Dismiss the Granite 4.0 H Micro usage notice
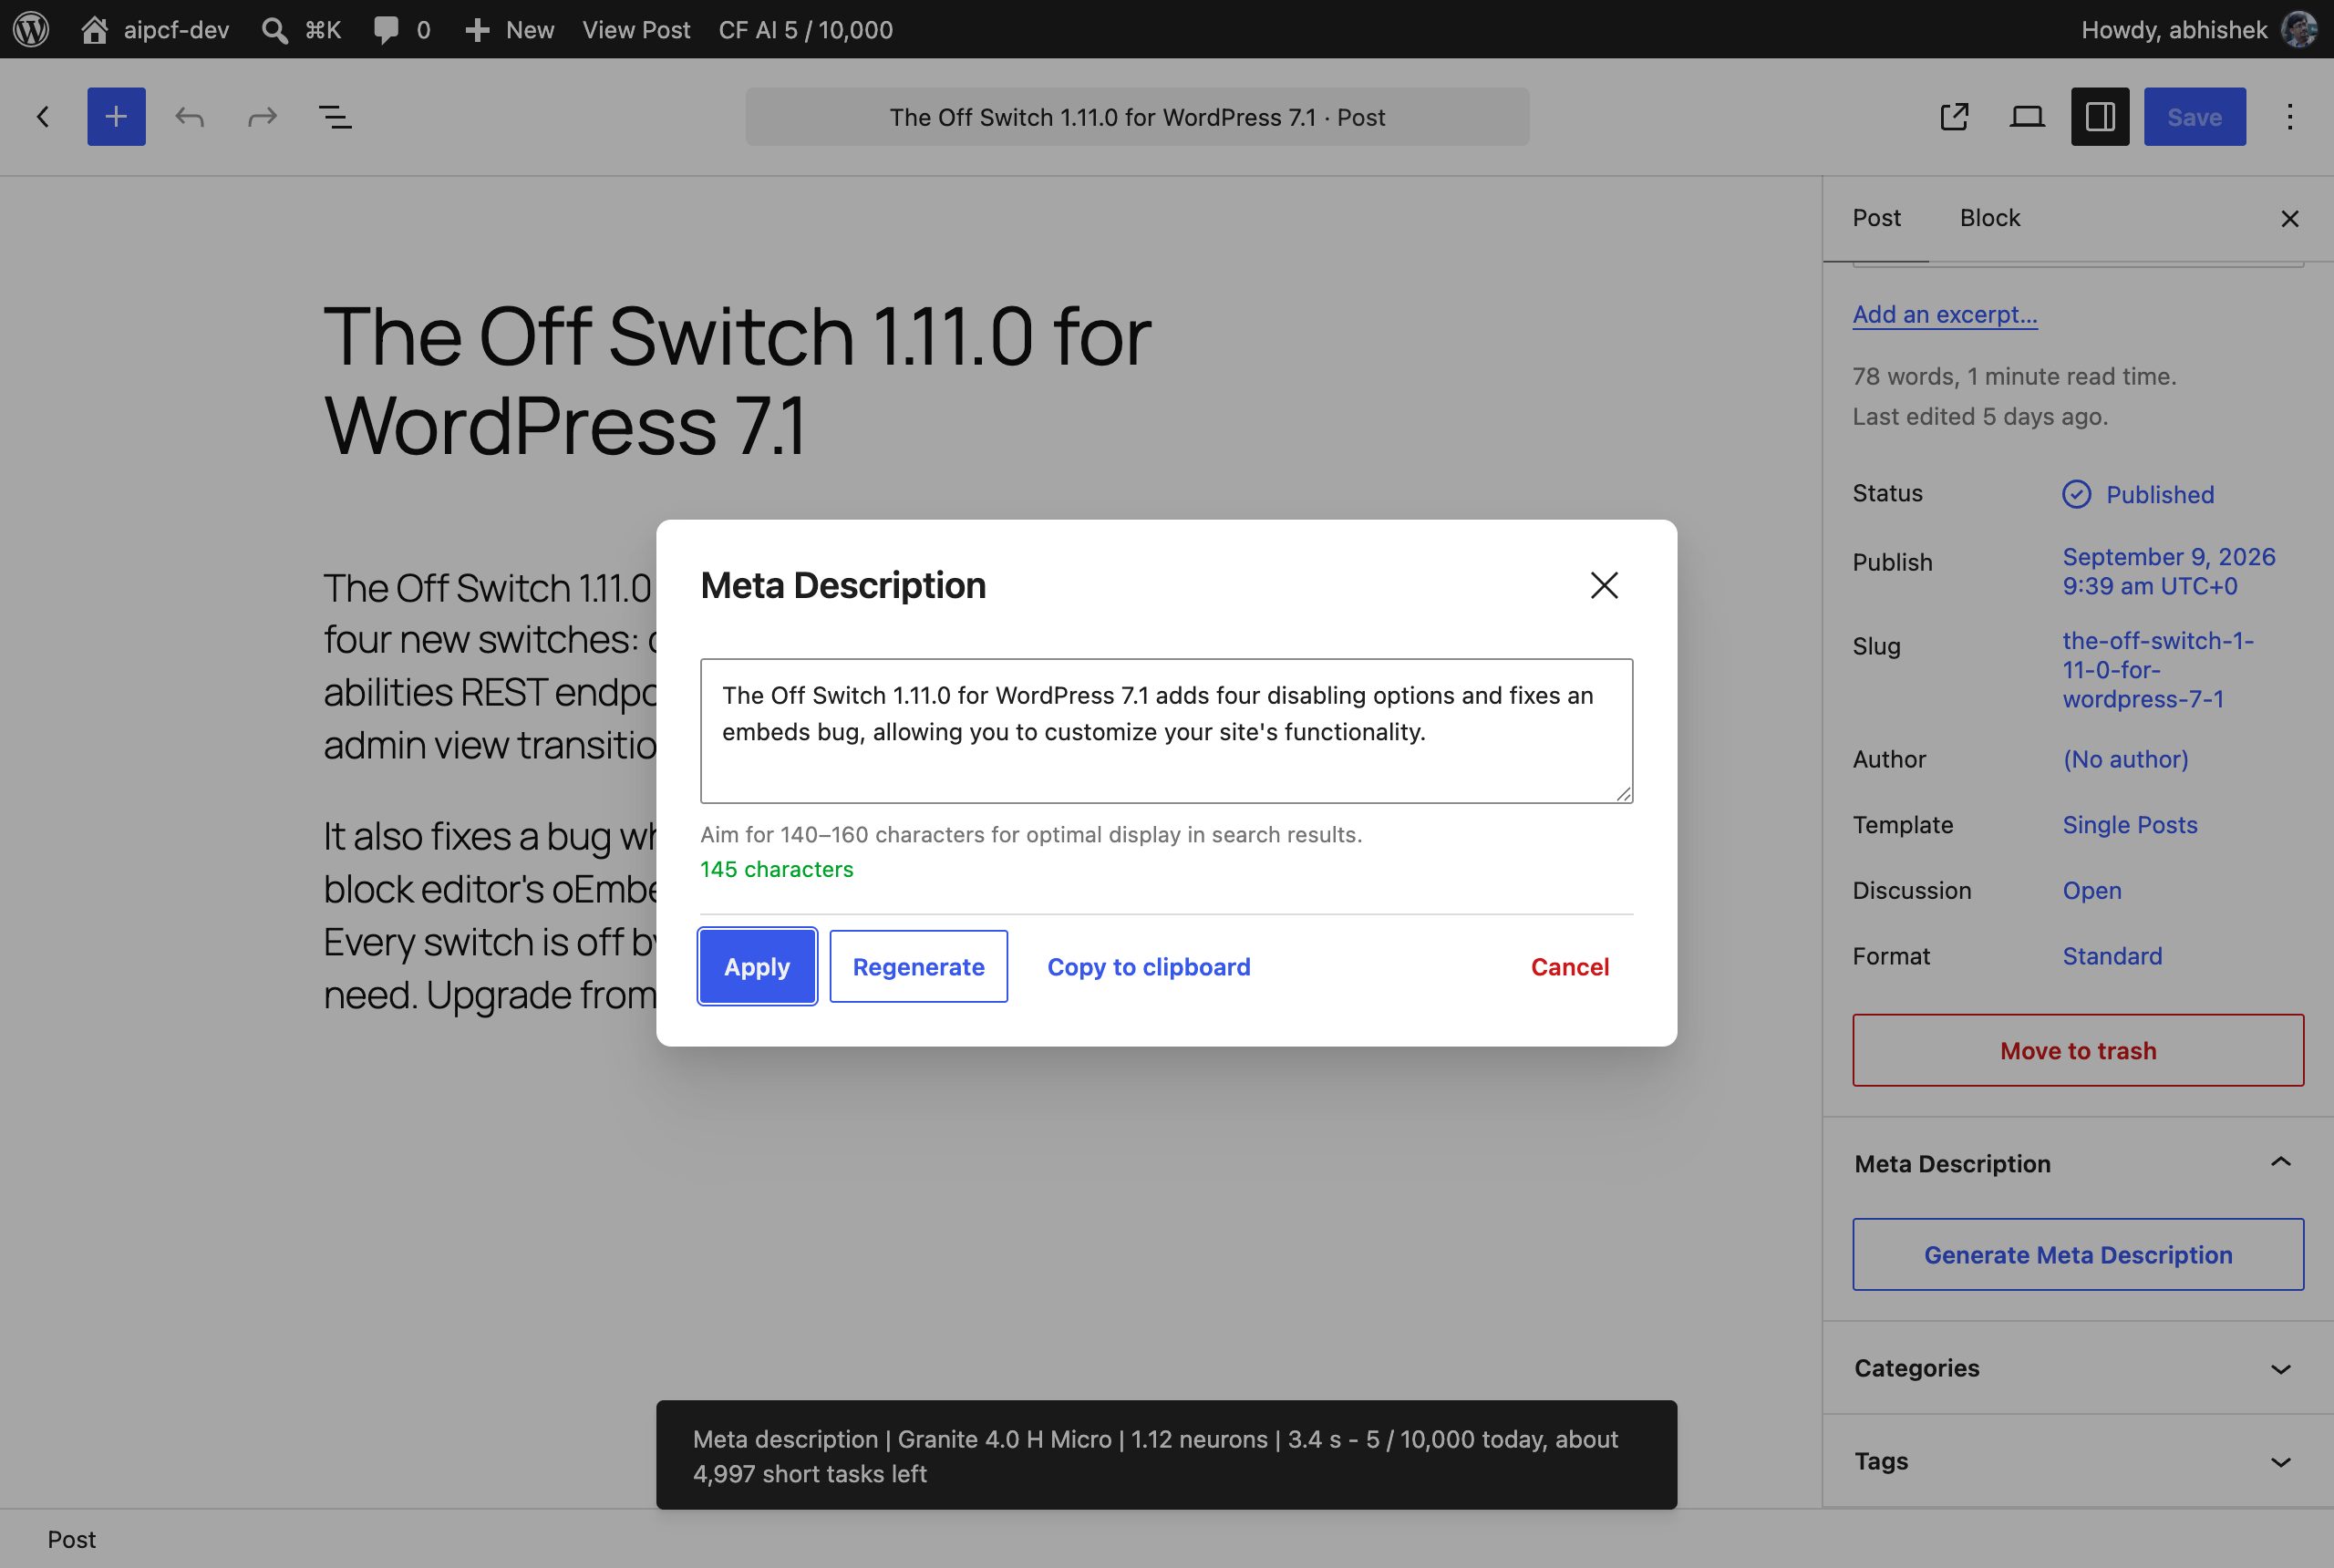This screenshot has width=2334, height=1568. (x=1166, y=1455)
